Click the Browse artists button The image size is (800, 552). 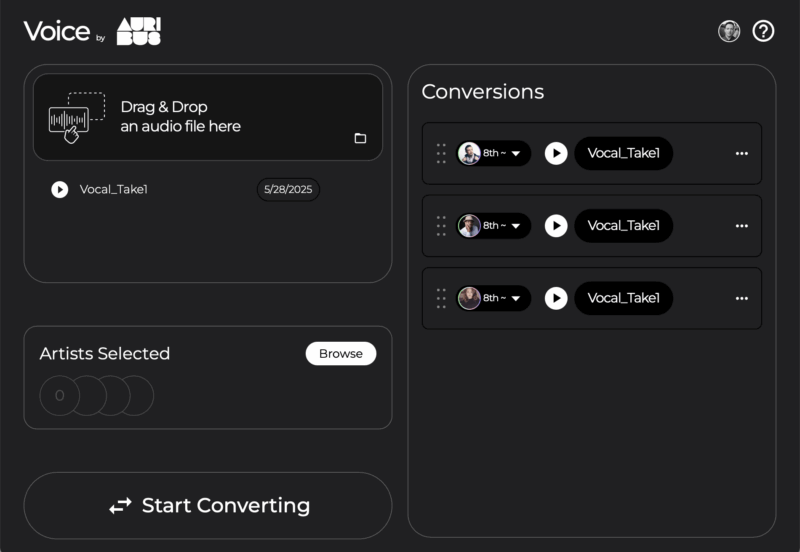pos(341,354)
